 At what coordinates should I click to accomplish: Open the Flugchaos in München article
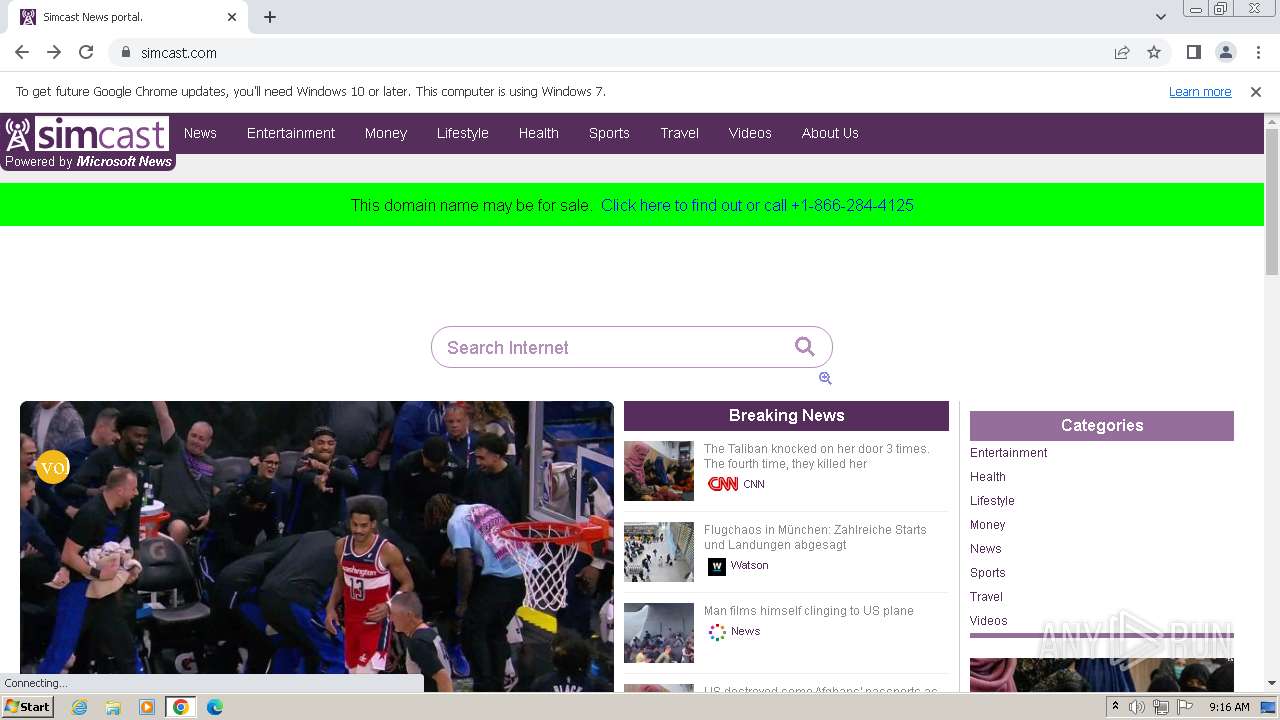[815, 537]
